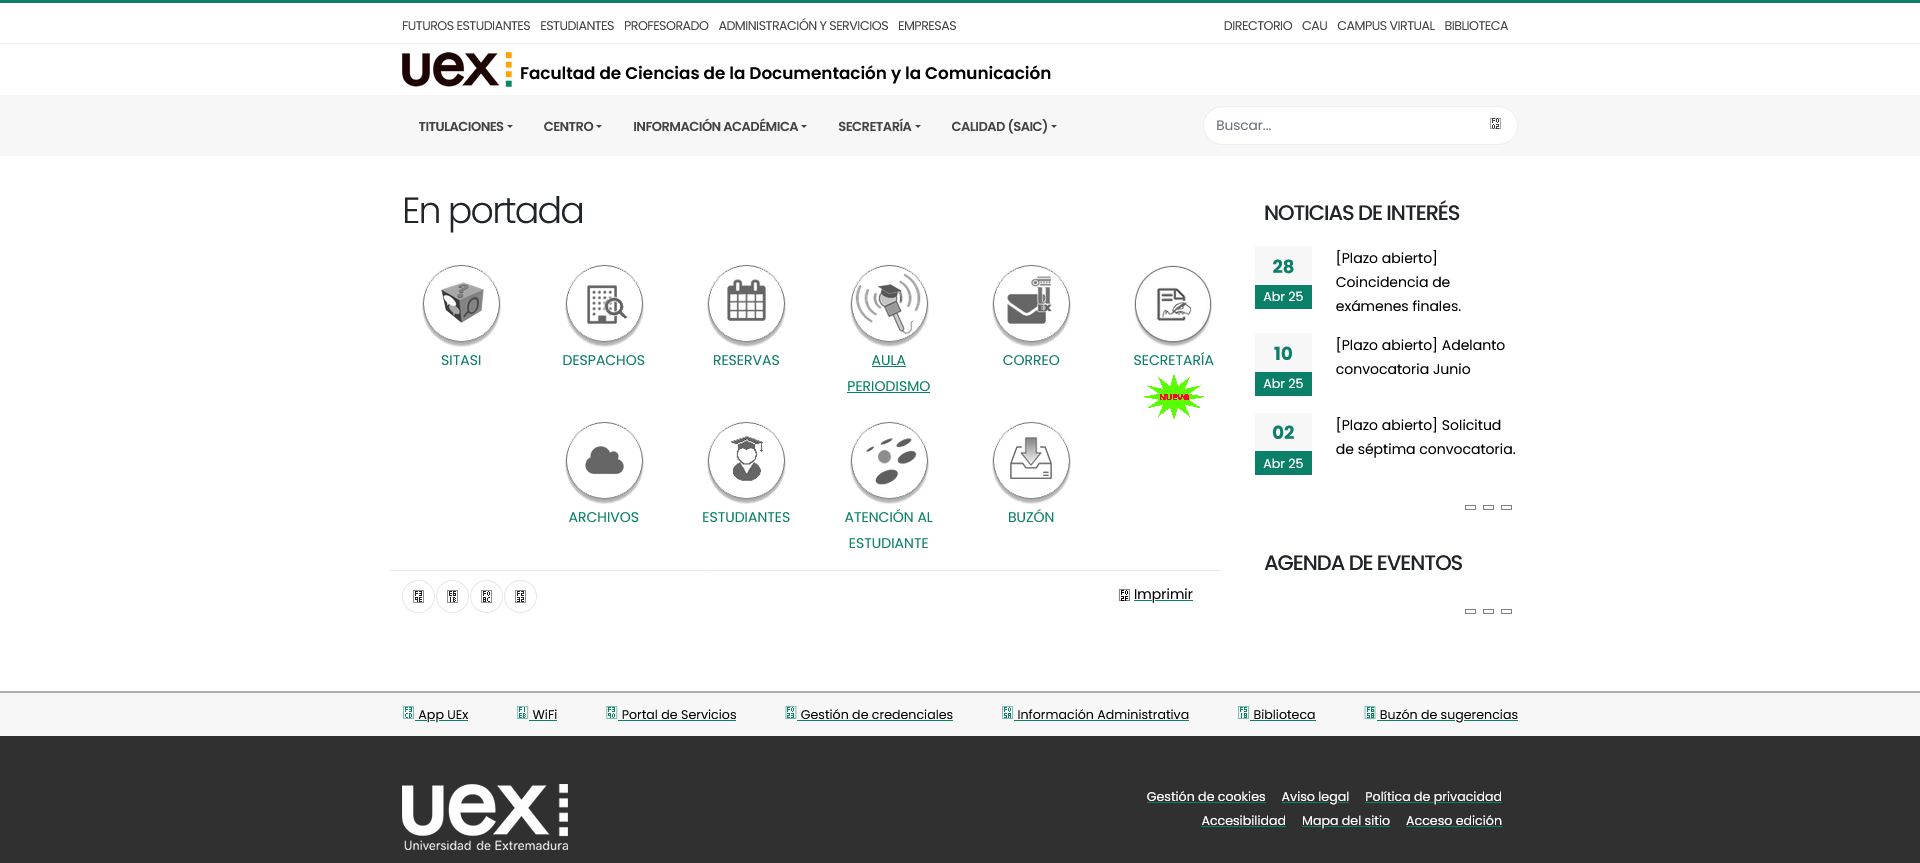Go to CAMPUS VIRTUAL in top bar
The width and height of the screenshot is (1920, 863).
(1385, 26)
